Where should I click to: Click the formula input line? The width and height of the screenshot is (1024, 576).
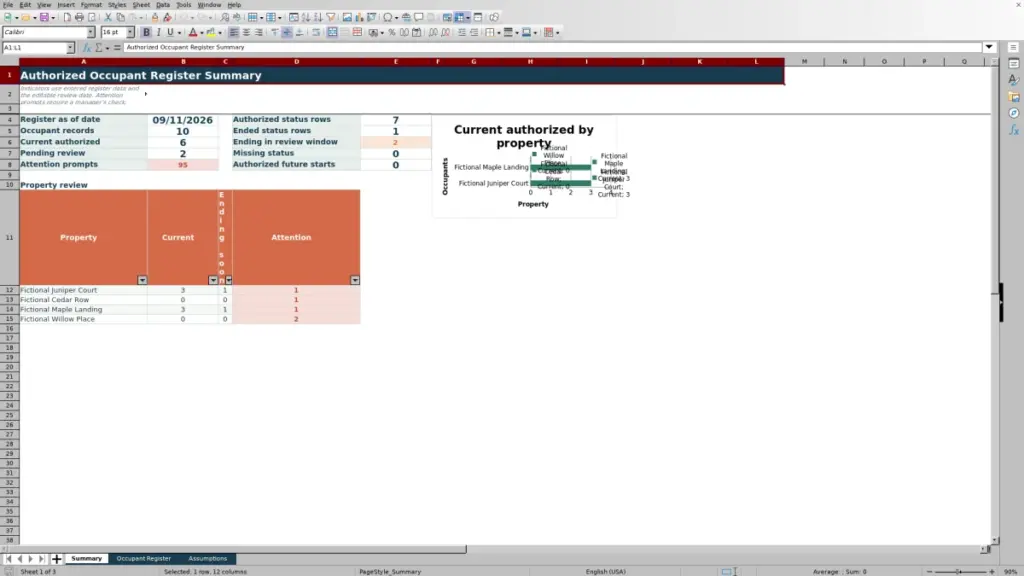(552, 48)
